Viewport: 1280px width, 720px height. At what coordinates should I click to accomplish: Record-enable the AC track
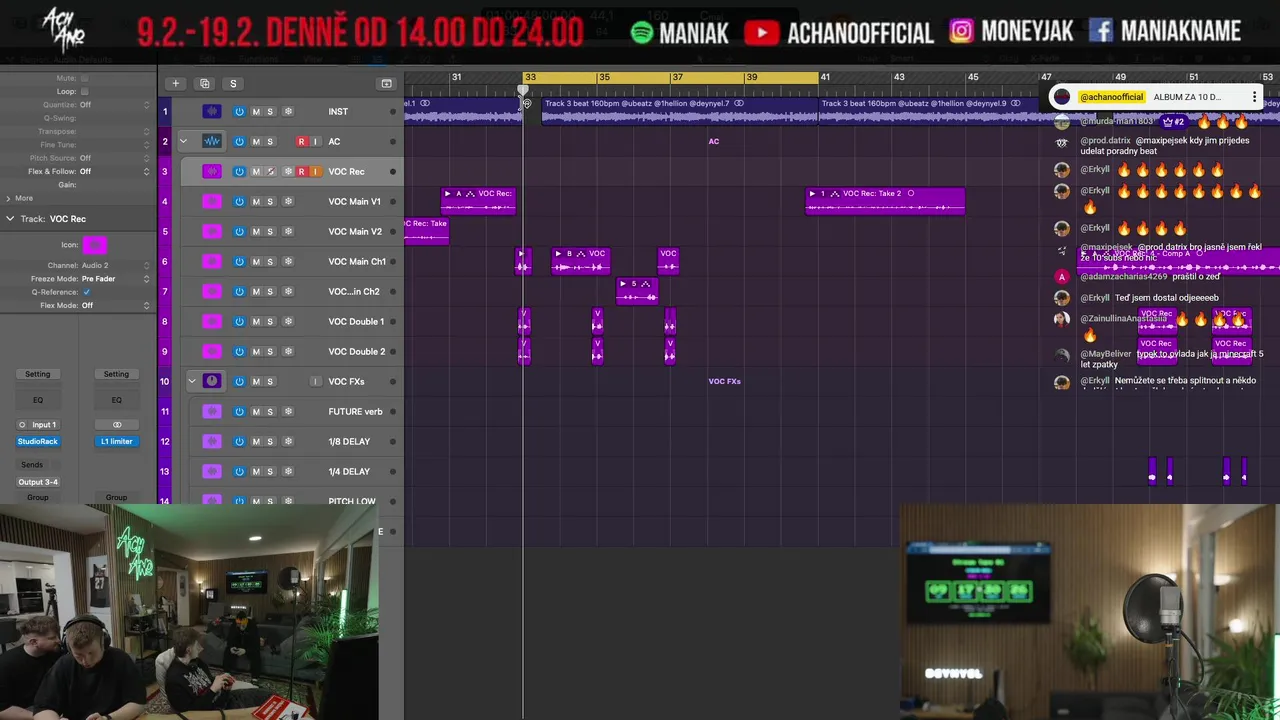[301, 141]
